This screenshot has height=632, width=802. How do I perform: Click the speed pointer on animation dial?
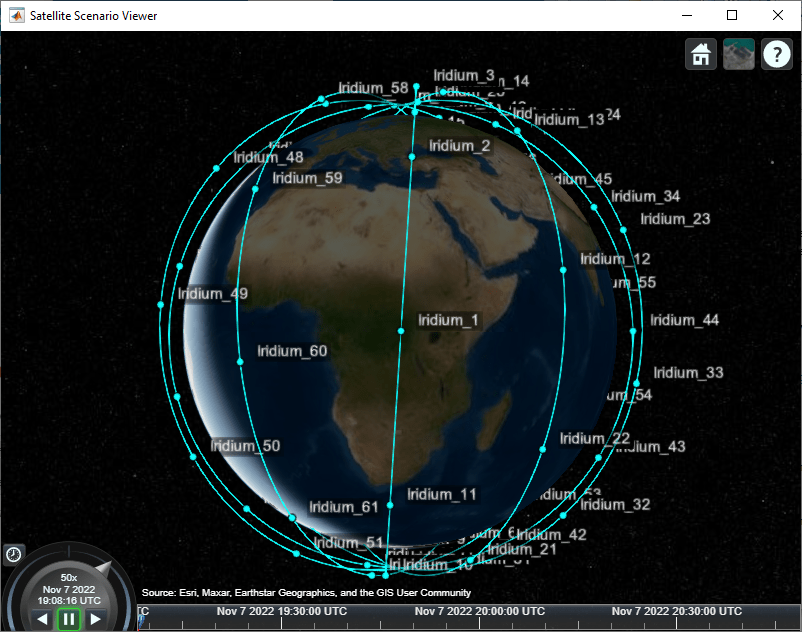pyautogui.click(x=104, y=568)
